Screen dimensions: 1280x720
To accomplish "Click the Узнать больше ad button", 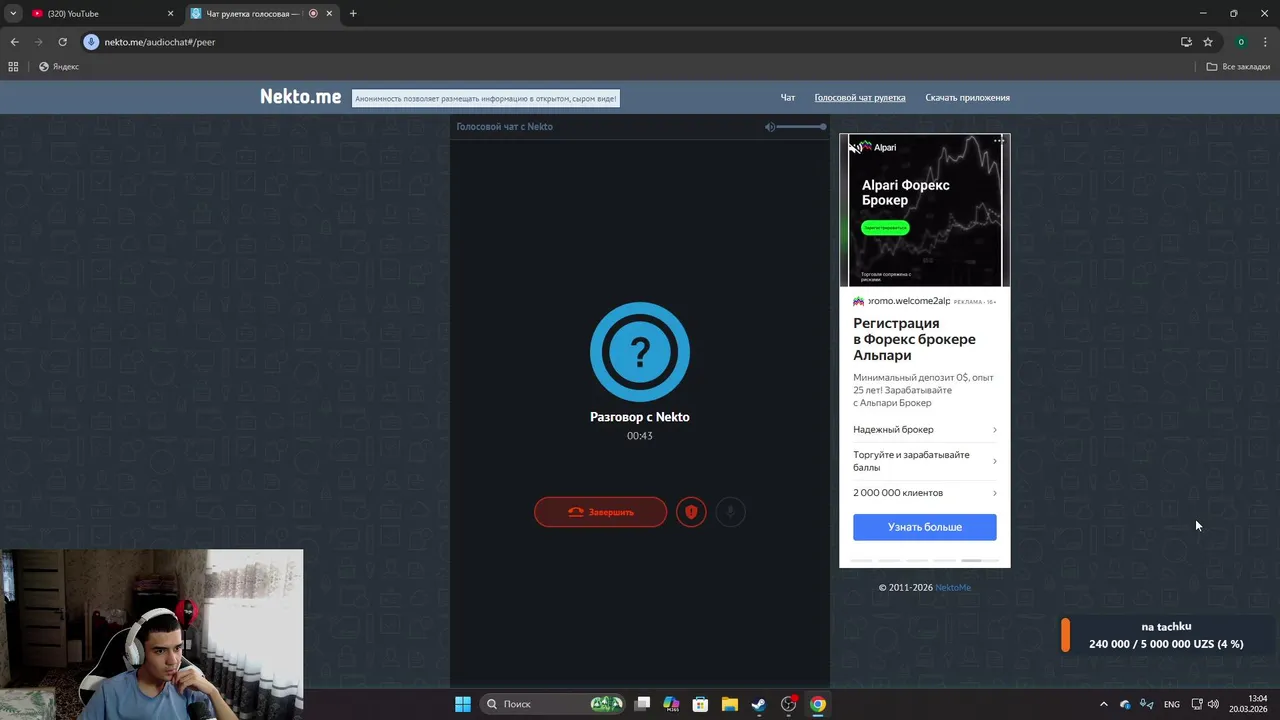I will pyautogui.click(x=925, y=527).
